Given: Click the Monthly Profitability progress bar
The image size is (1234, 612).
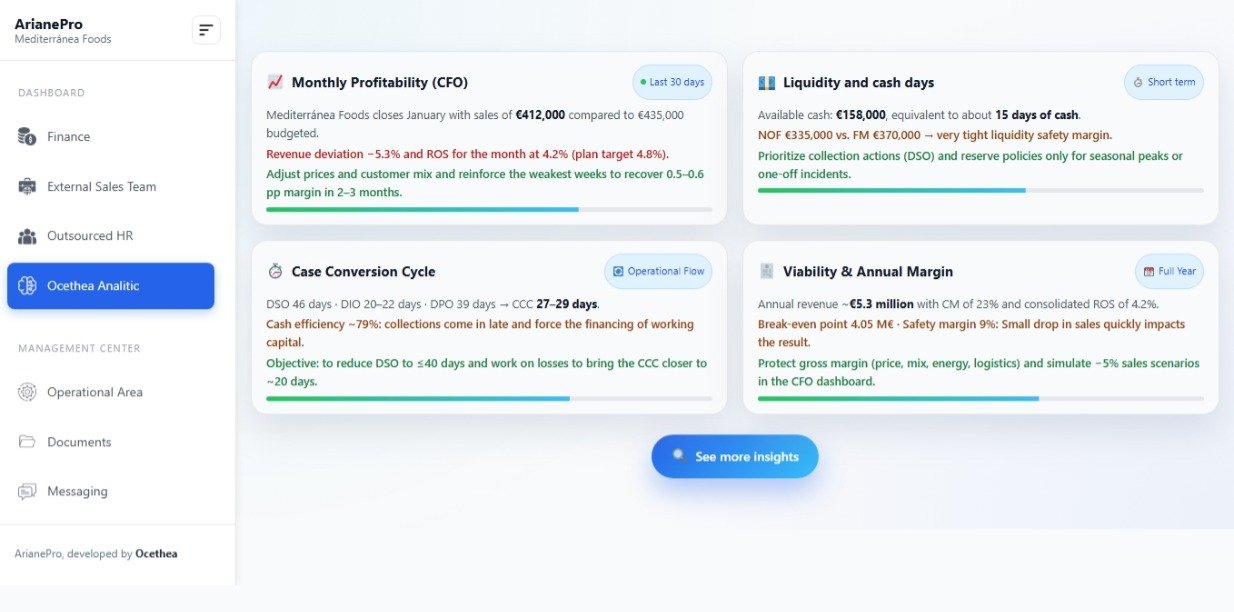Looking at the screenshot, I should point(489,209).
